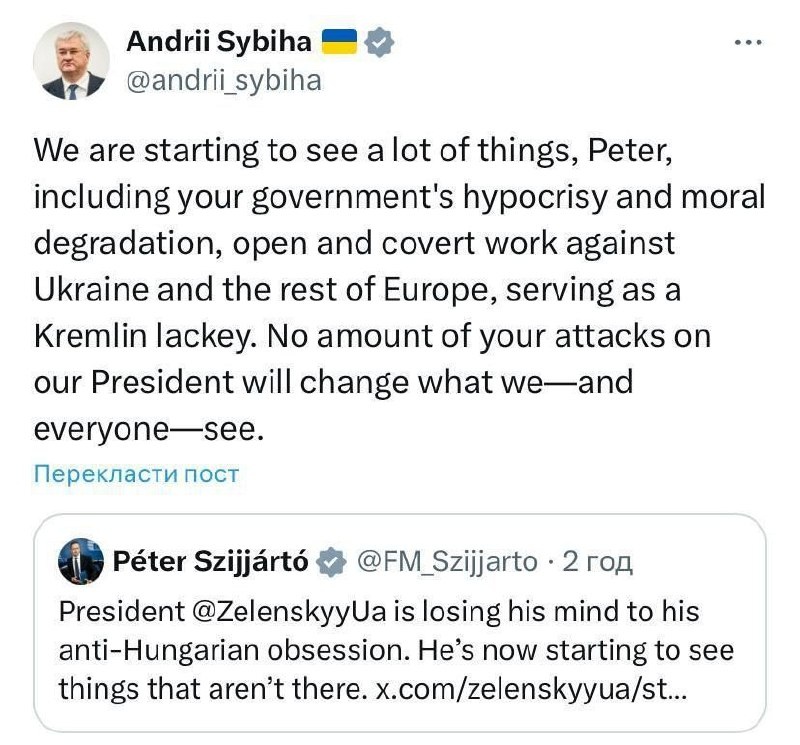Click the quoted post's 'things that aren't there' text
Viewport: 800px width, 745px height.
coord(213,689)
